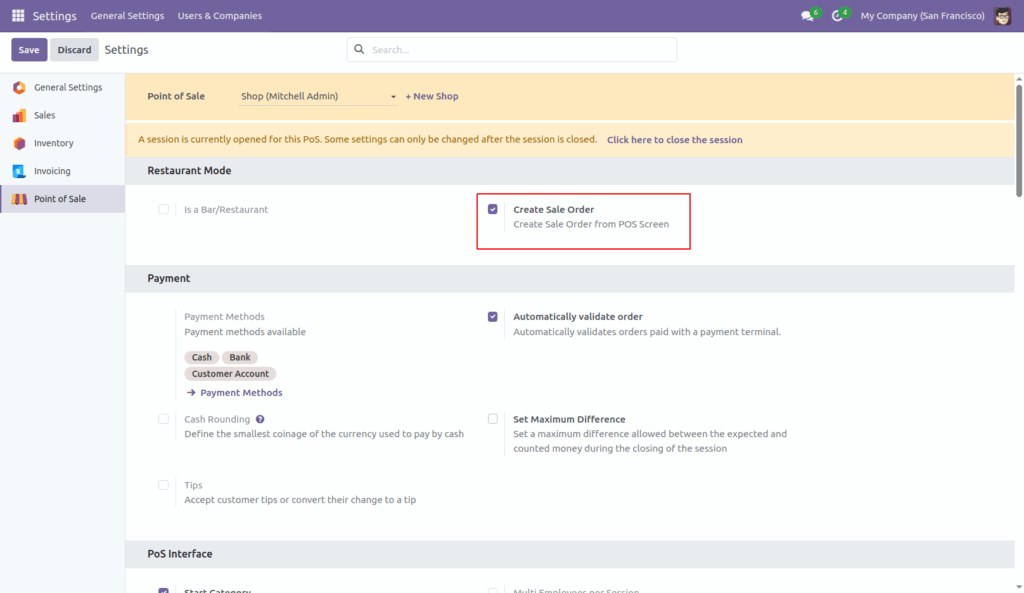Open Inventory settings from the sidebar
The image size is (1024, 593).
(x=19, y=143)
